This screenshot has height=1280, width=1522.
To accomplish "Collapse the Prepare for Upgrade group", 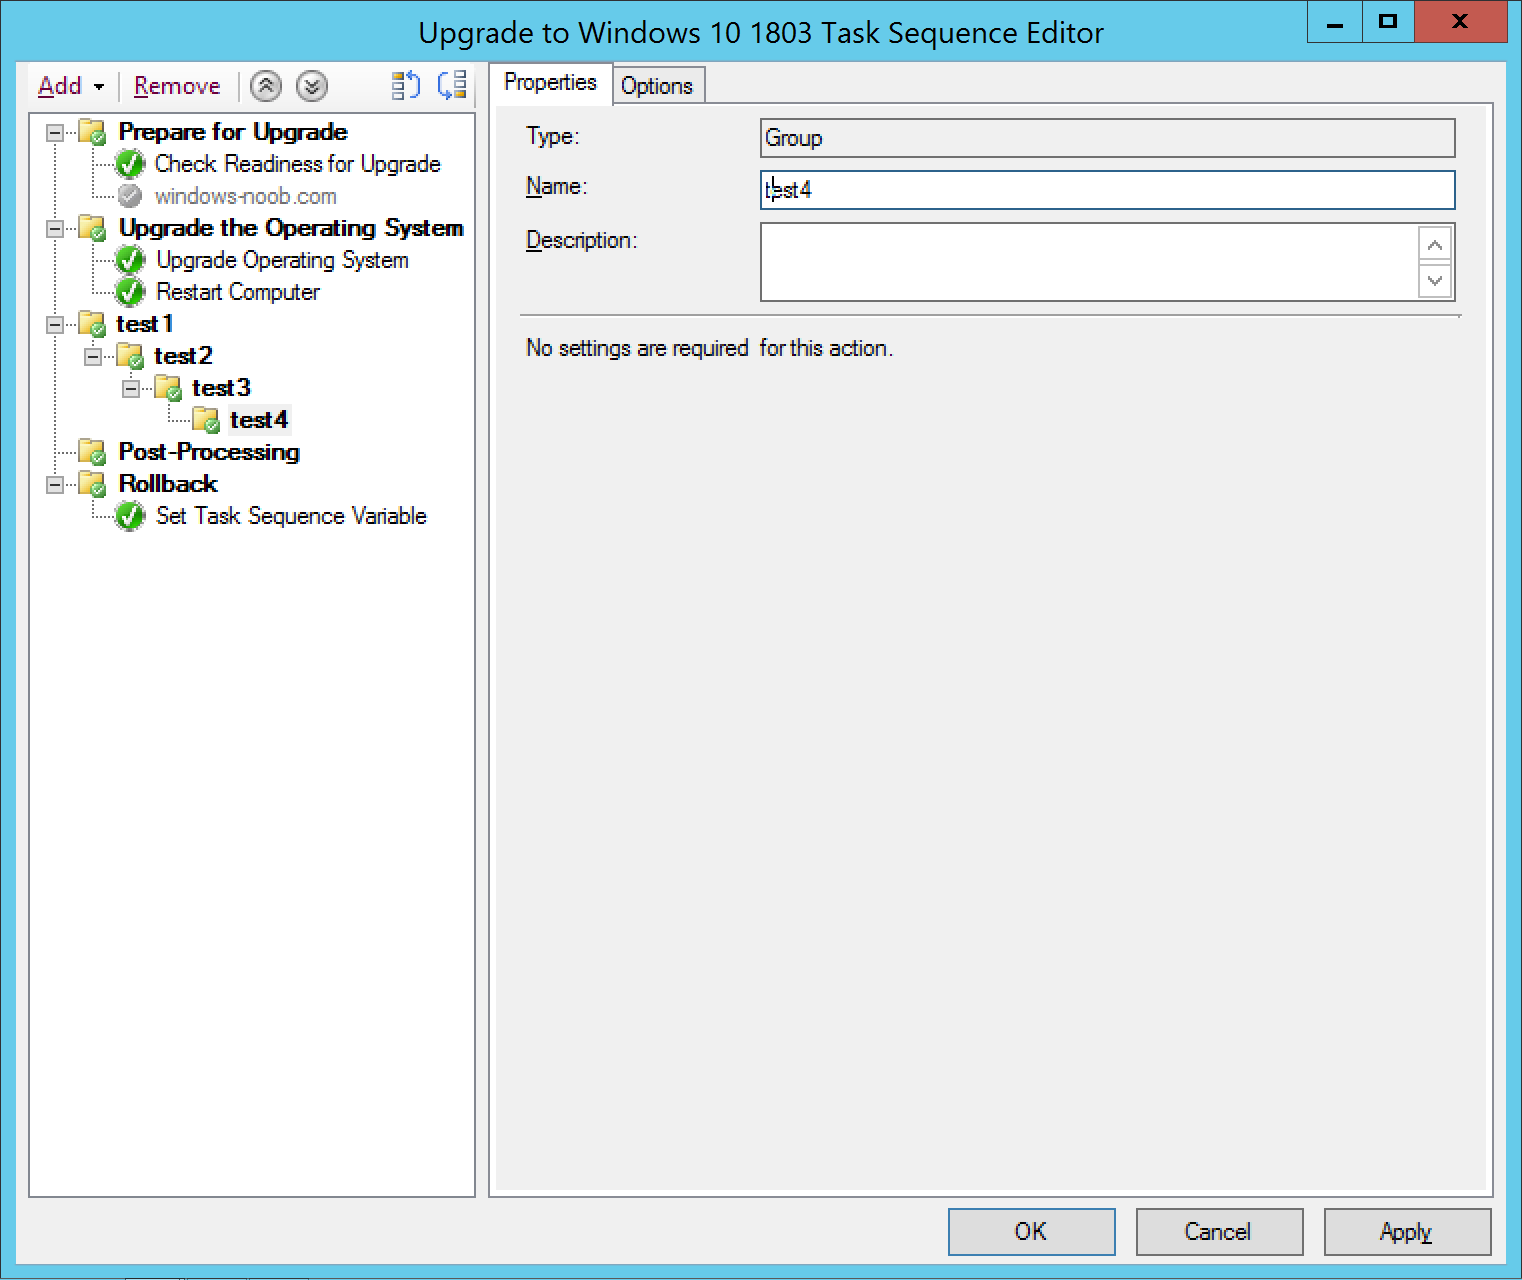I will 55,132.
